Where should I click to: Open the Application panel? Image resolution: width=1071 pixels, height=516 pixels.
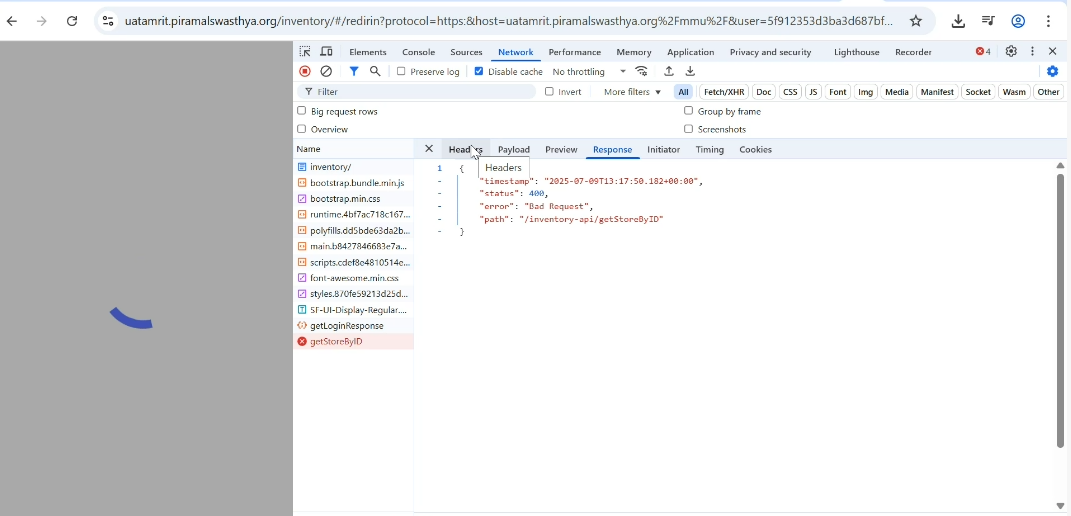[x=691, y=52]
